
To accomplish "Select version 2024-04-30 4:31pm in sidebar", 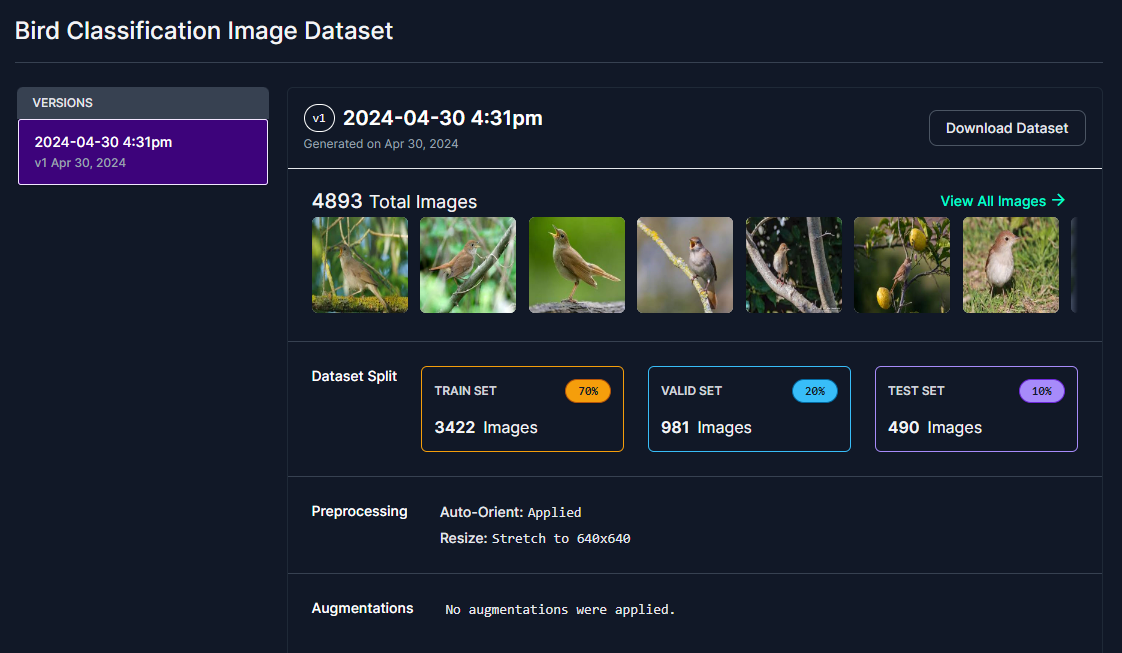I will (143, 152).
